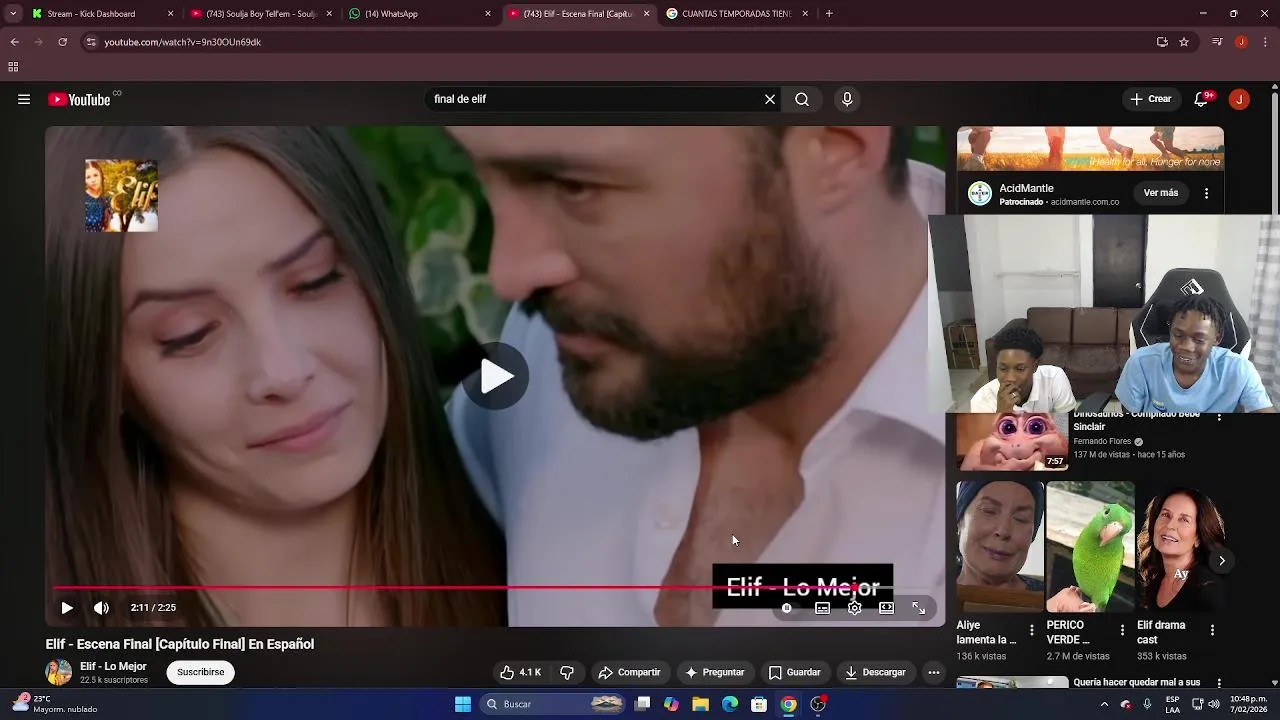The height and width of the screenshot is (720, 1280).
Task: Open the options menu for PERICO VERDE video
Action: [1122, 630]
